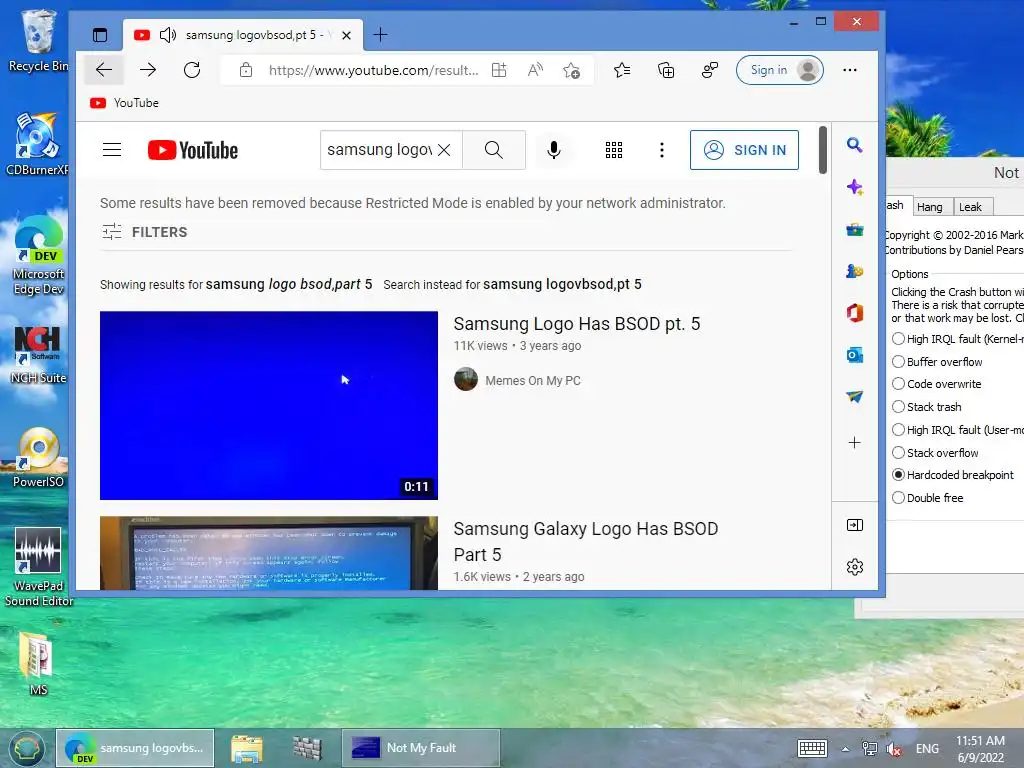Play the blue Samsung Logo BSOD thumbnail

click(269, 406)
